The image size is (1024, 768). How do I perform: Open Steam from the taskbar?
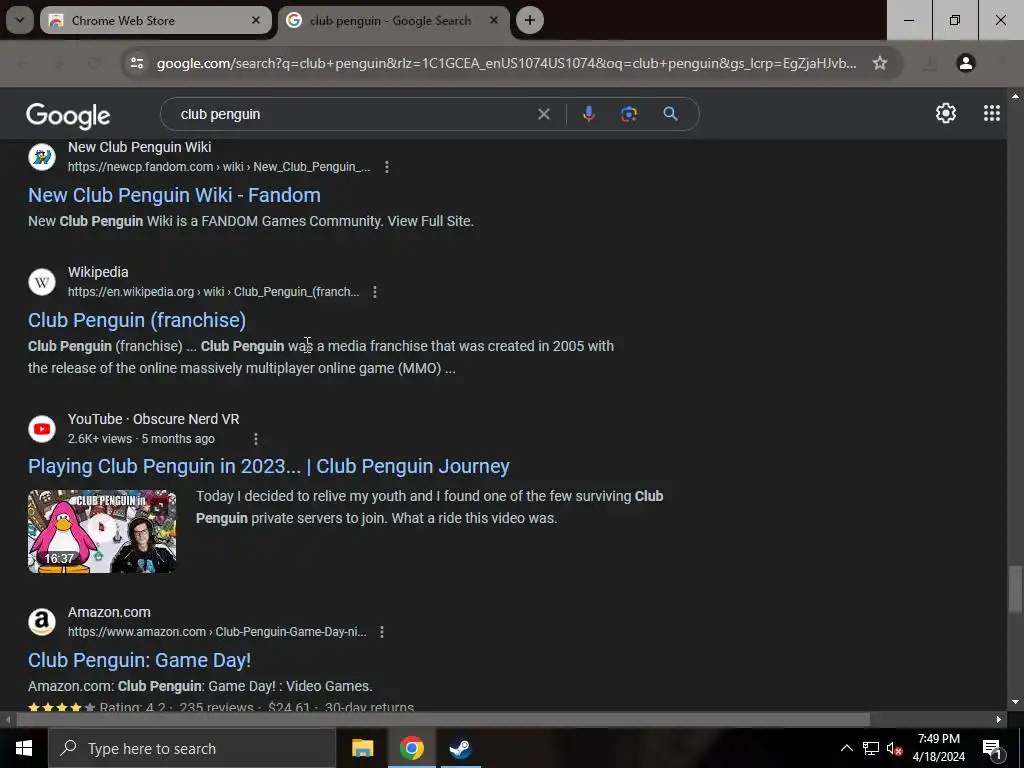pyautogui.click(x=460, y=748)
